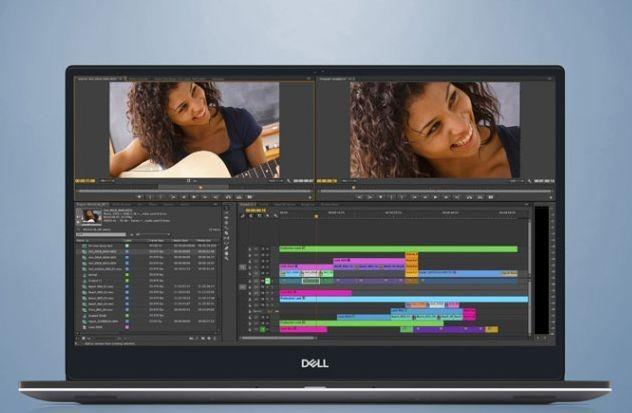The height and width of the screenshot is (413, 632).
Task: Select the long green clip on top track
Action: tap(398, 249)
